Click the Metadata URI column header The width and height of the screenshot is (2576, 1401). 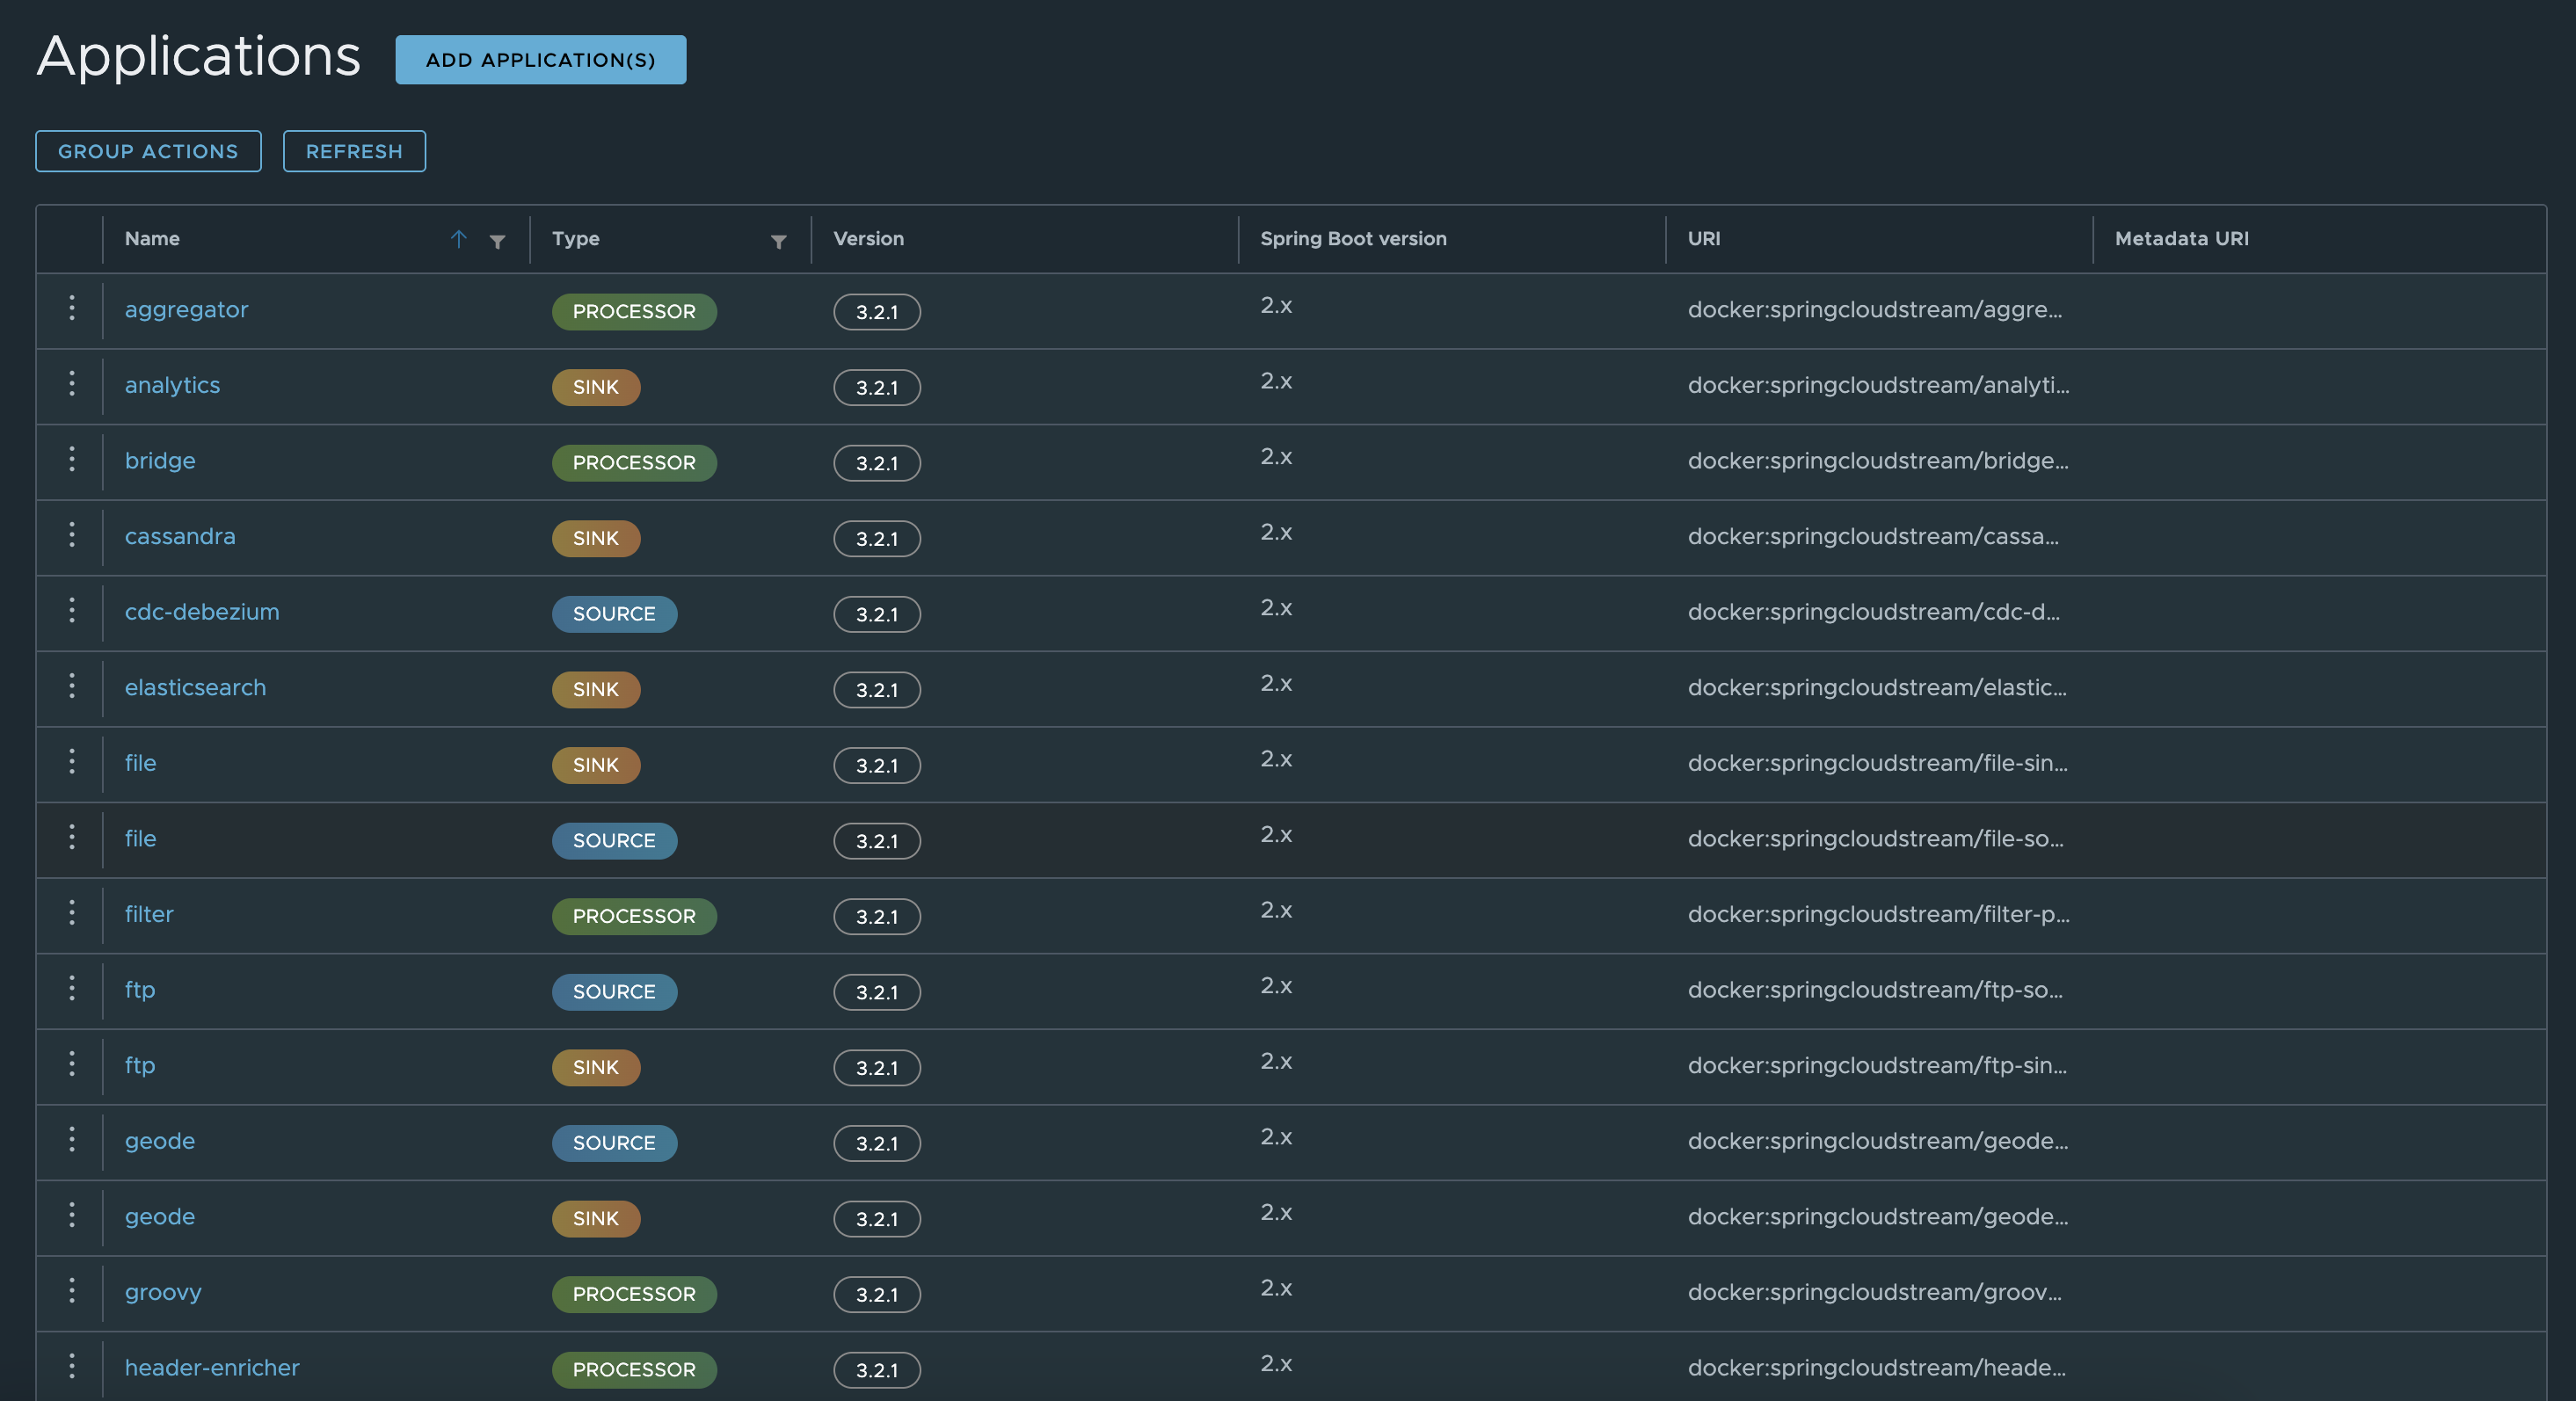click(x=2181, y=239)
